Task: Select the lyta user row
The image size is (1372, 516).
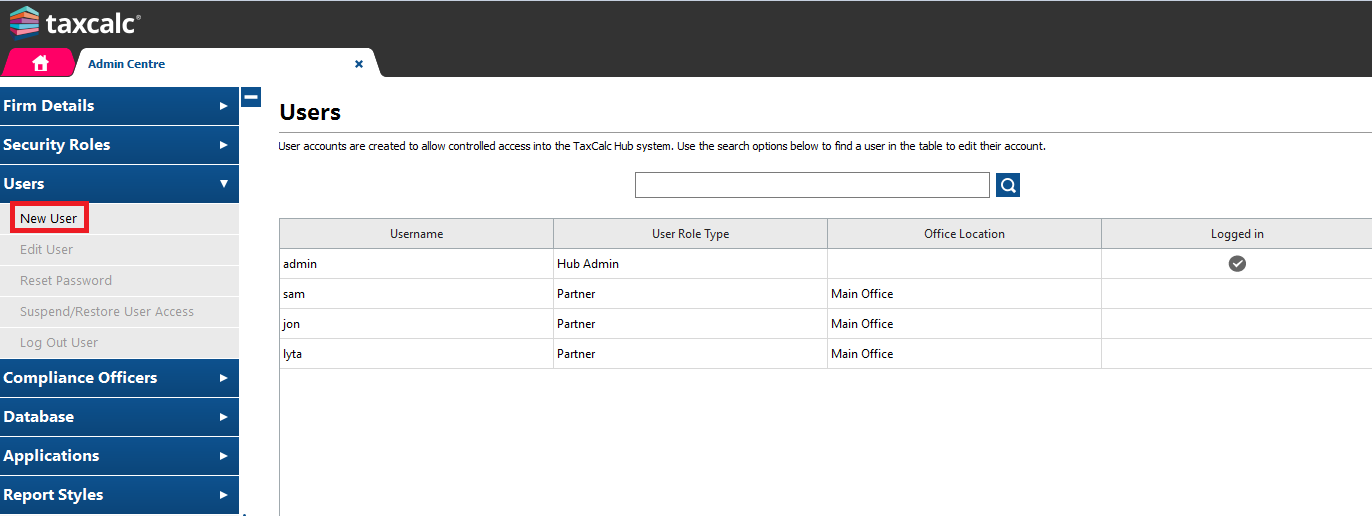Action: (x=416, y=354)
